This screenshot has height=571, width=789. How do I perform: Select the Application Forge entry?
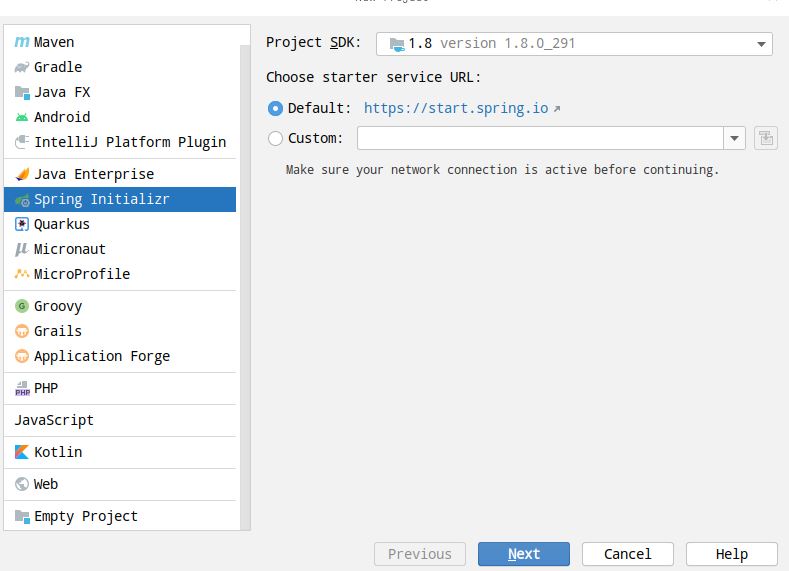pos(120,356)
